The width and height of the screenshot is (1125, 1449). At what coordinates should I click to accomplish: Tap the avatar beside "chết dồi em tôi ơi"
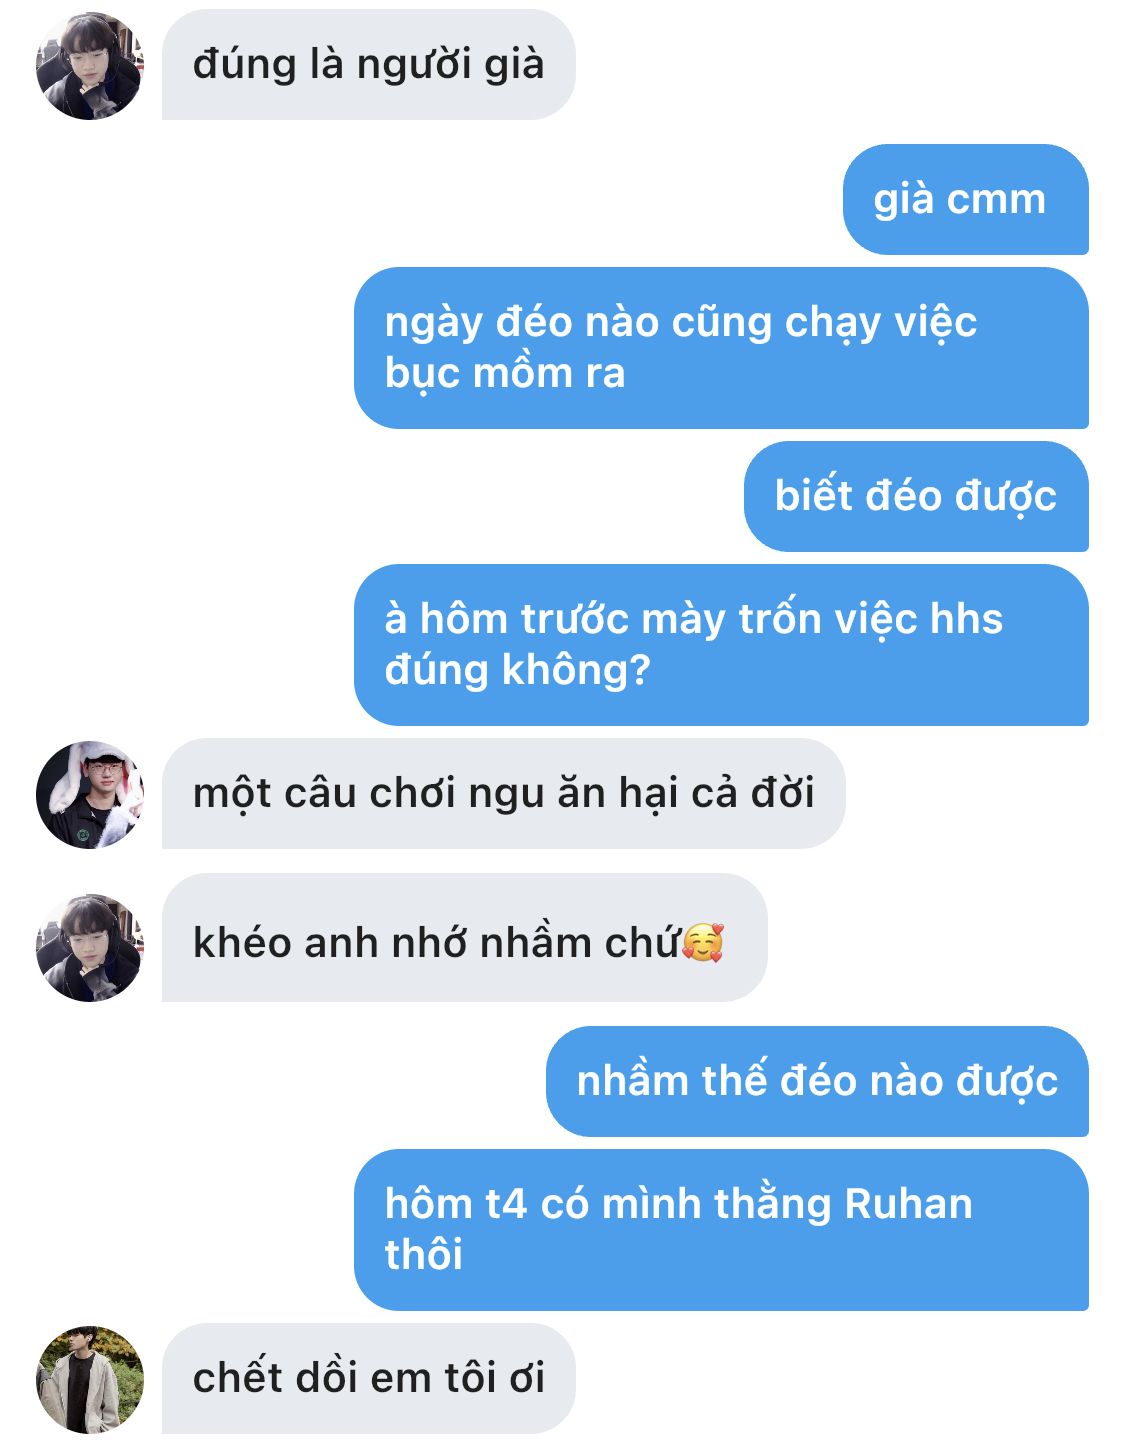[x=90, y=1380]
